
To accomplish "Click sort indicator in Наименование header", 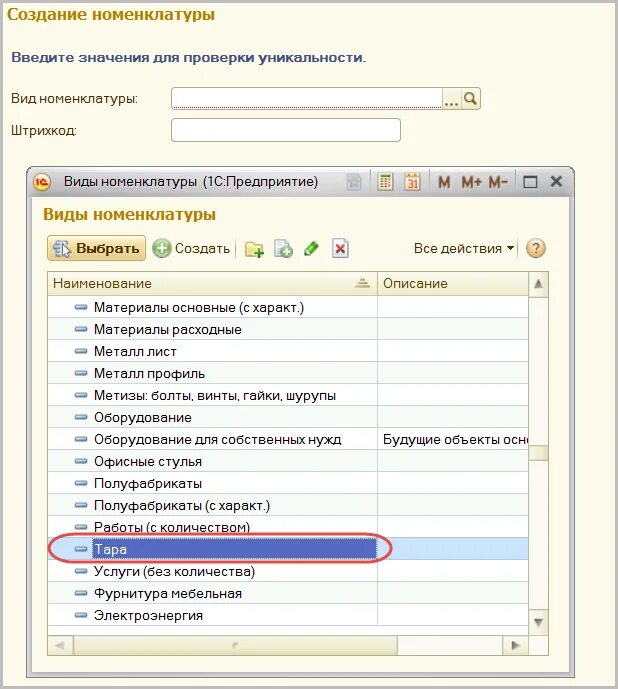I will (362, 283).
